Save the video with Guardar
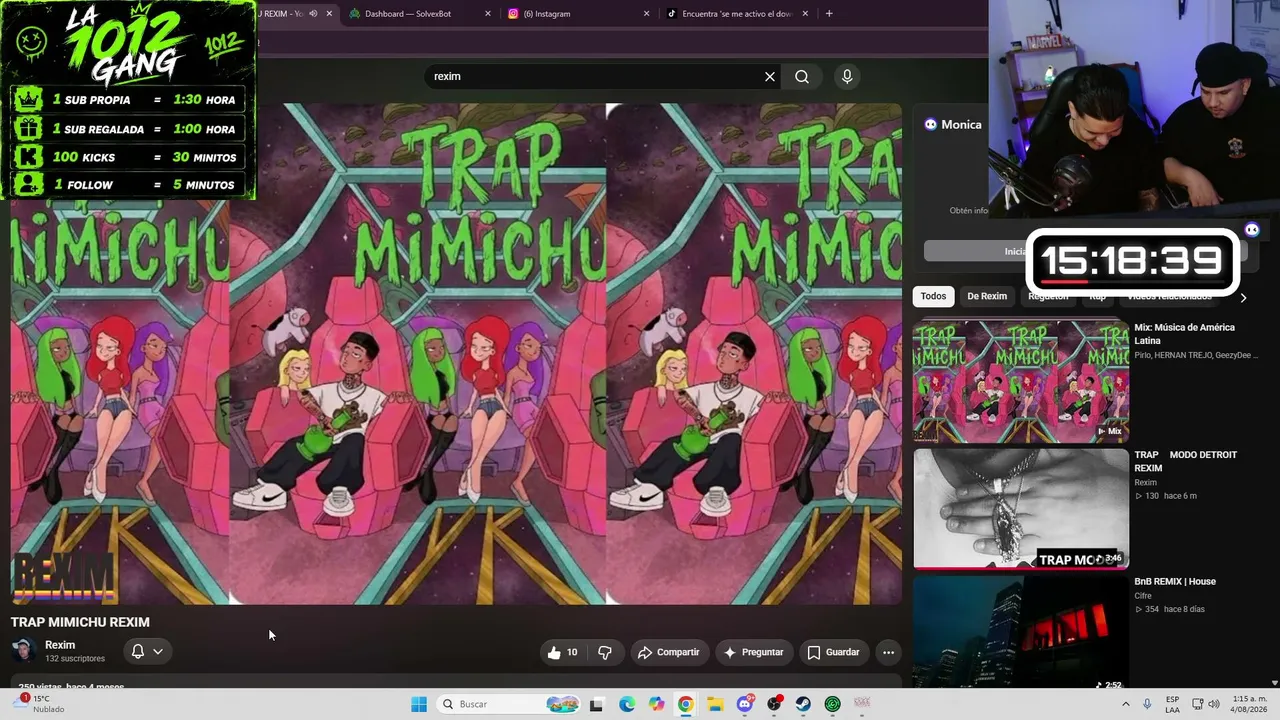The image size is (1280, 720). pos(833,652)
